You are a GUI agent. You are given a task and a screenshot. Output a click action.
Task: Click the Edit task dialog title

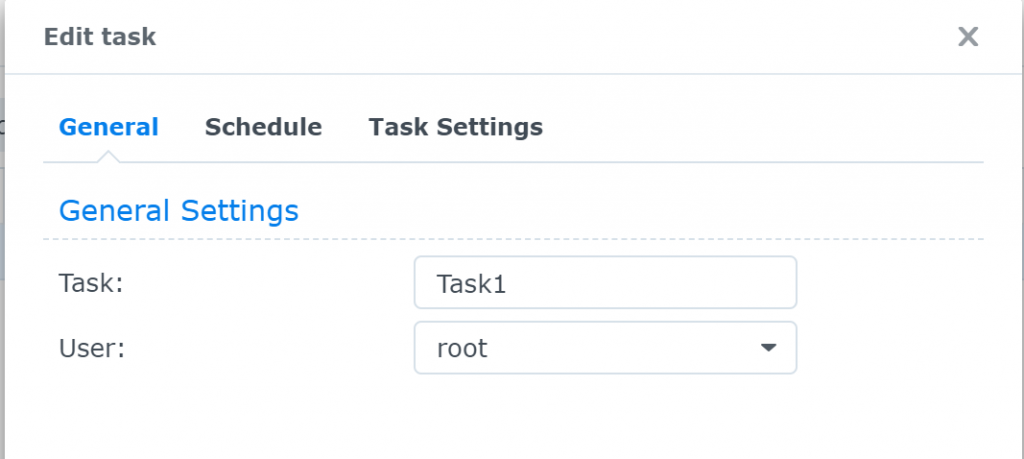(x=99, y=38)
